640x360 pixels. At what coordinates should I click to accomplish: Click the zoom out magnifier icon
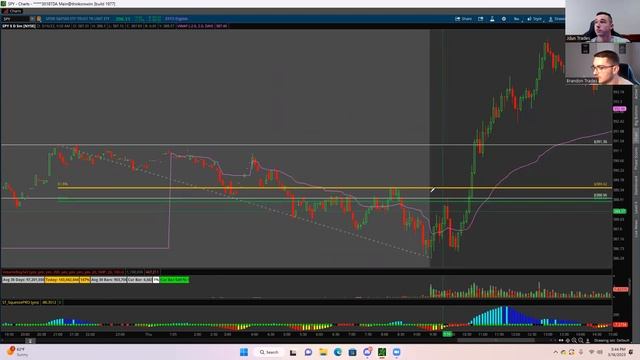pyautogui.click(x=580, y=340)
